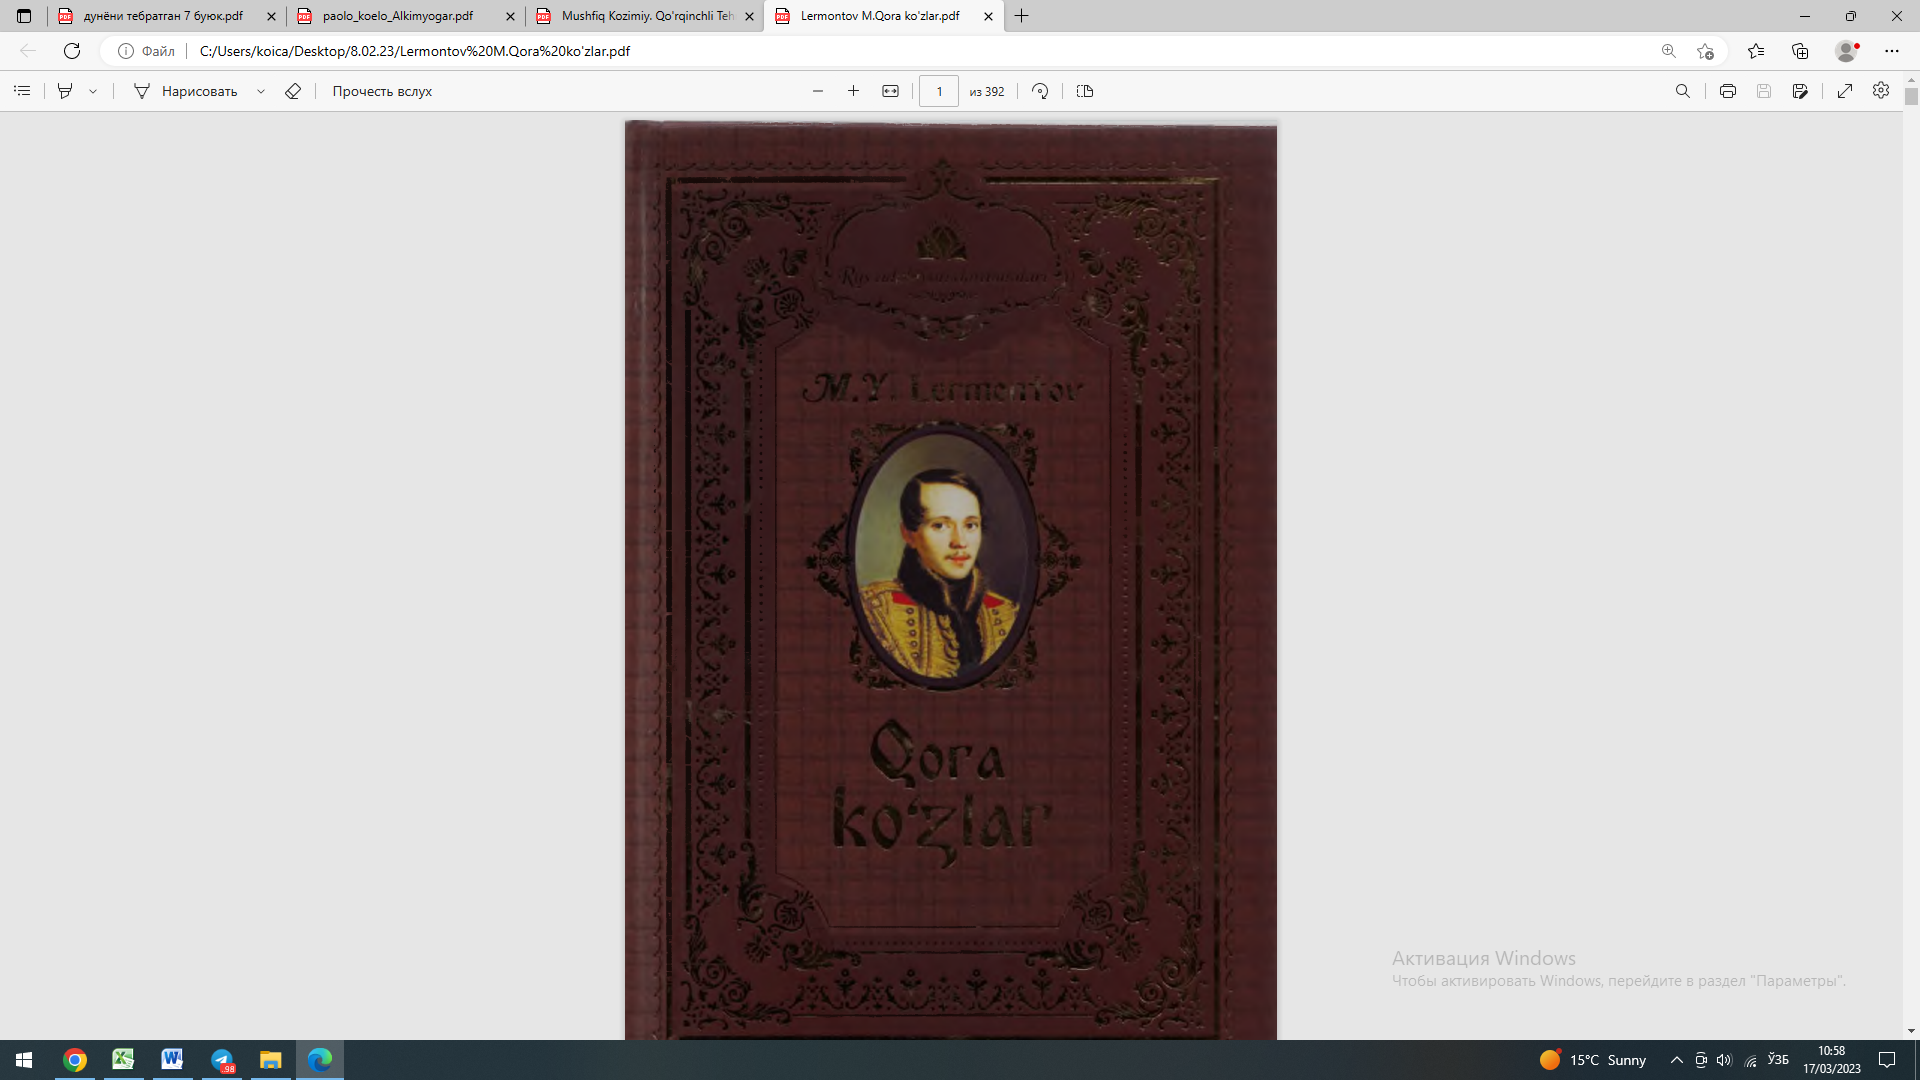Close the paolo_koelo_Alkimyogar.pdf tab

510,16
